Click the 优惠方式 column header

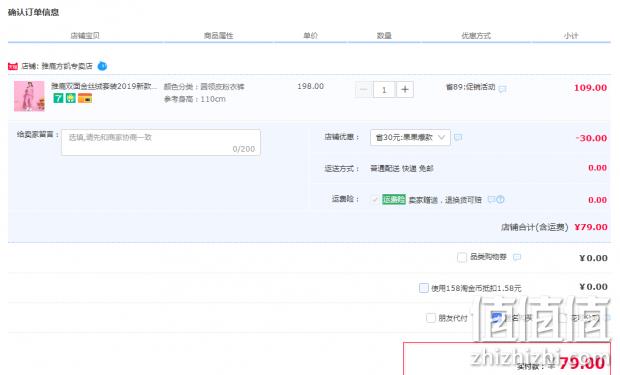click(x=476, y=36)
